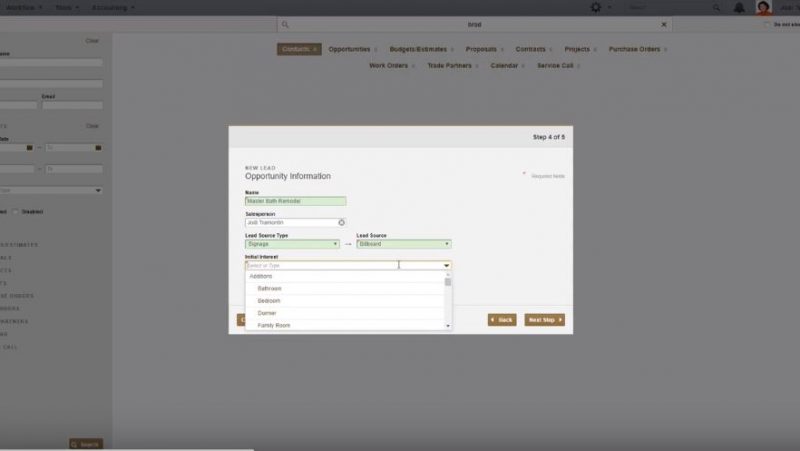Clear the Salesperson field with the X icon
This screenshot has height=451, width=800.
pyautogui.click(x=341, y=222)
